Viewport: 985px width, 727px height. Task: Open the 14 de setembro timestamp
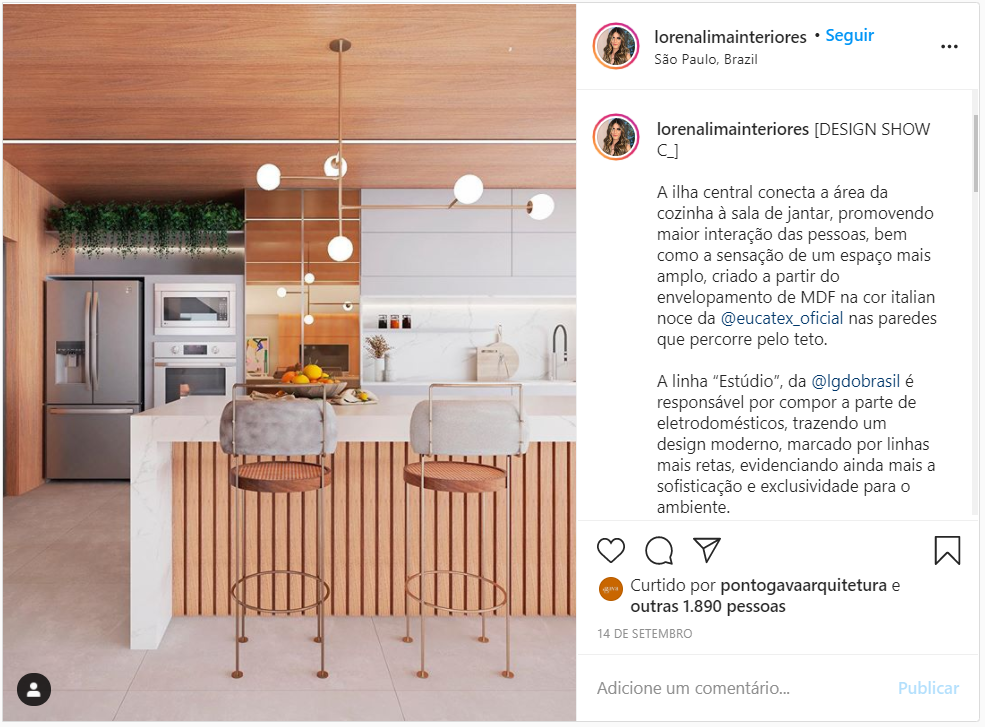point(645,633)
